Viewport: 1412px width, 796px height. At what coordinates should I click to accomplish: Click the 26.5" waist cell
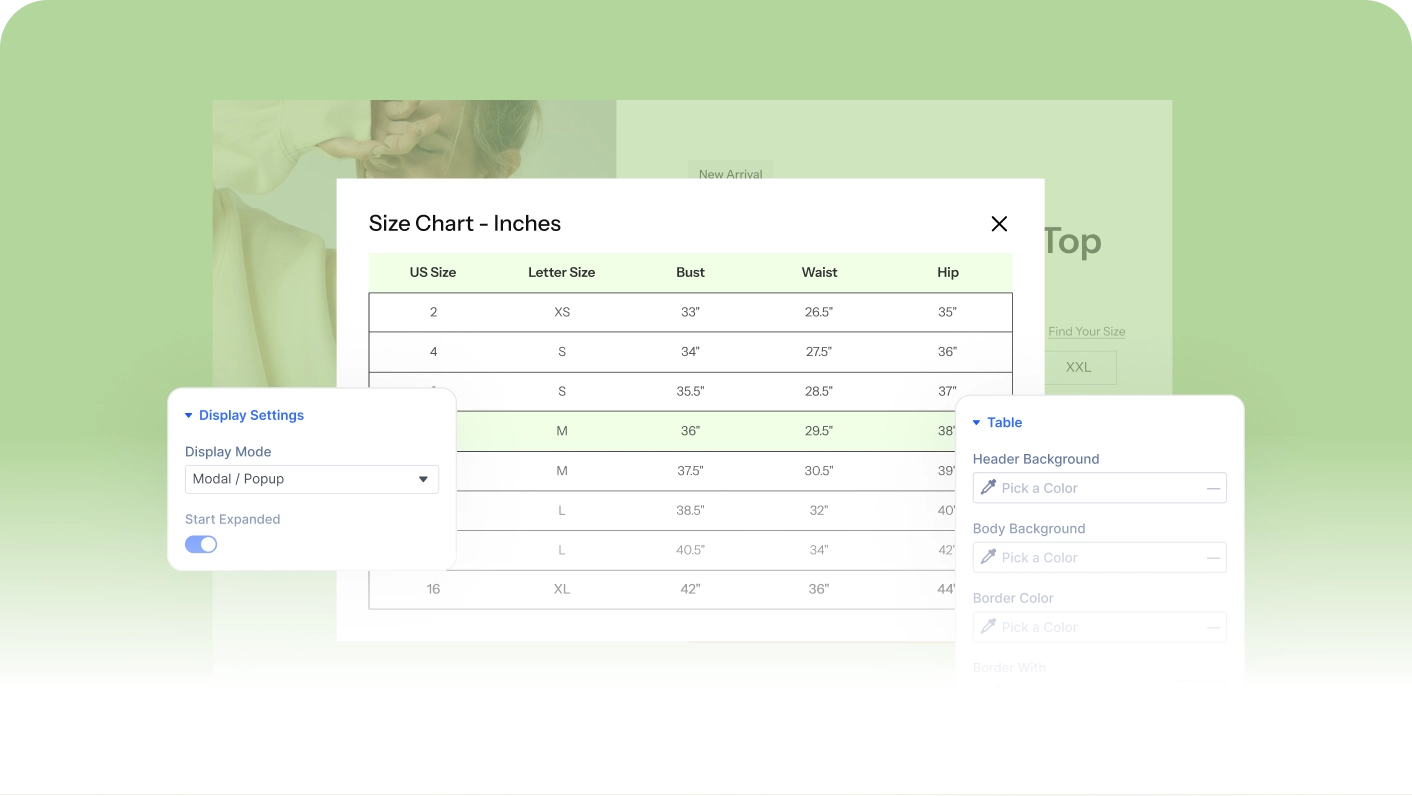pos(819,312)
